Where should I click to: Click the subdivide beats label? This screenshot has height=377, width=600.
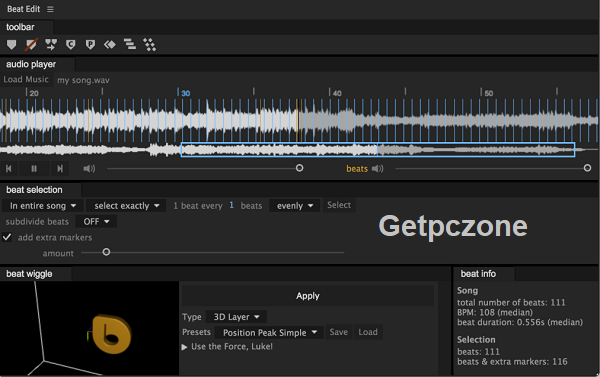[x=37, y=222]
